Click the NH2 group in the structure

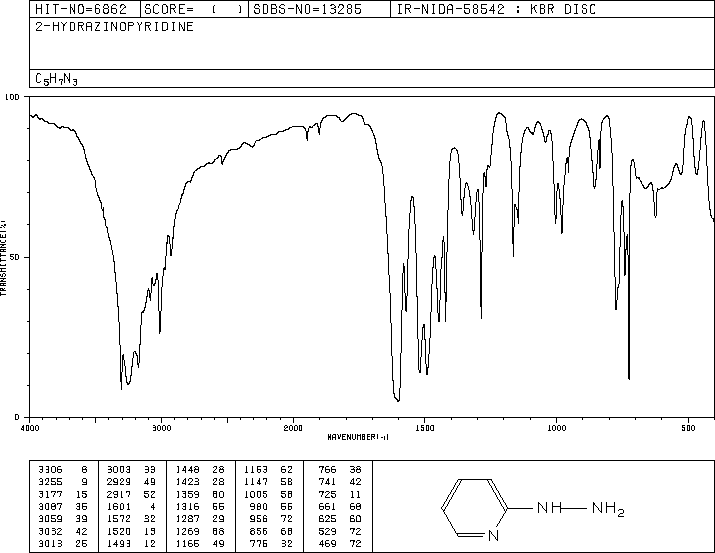(608, 509)
